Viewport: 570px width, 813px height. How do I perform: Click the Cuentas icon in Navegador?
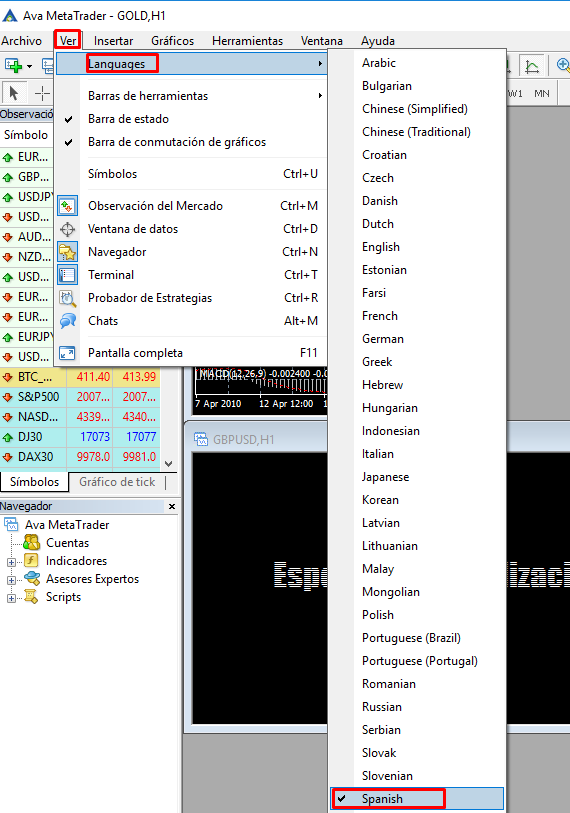tap(32, 543)
